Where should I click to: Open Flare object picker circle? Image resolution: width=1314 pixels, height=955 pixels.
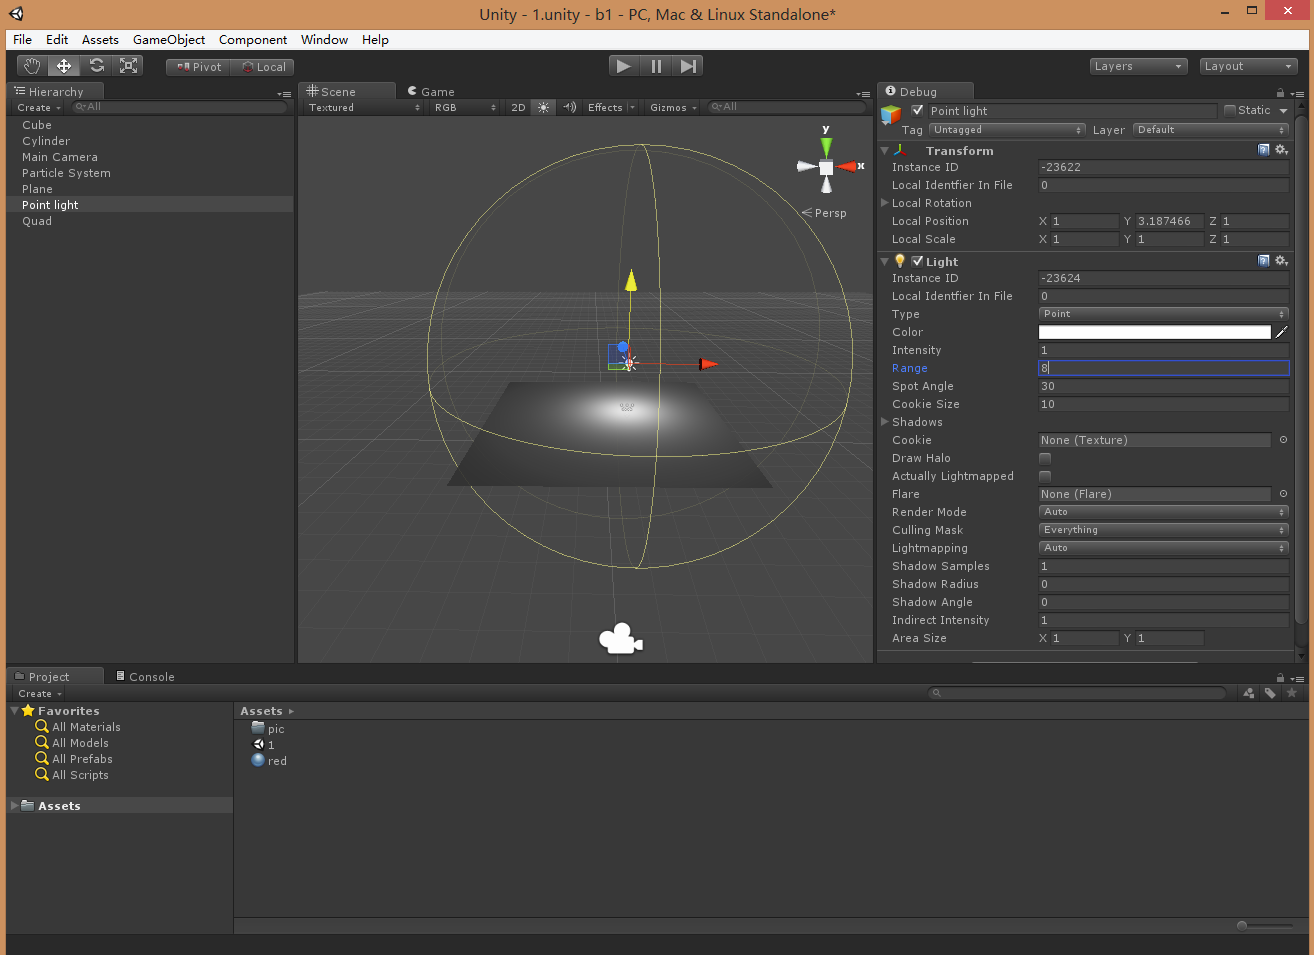[x=1283, y=494]
